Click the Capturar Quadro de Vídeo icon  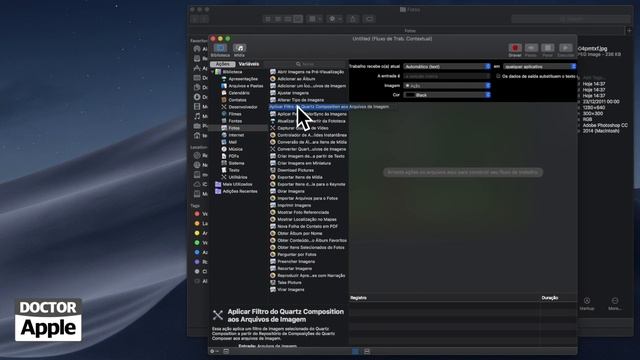(x=273, y=128)
